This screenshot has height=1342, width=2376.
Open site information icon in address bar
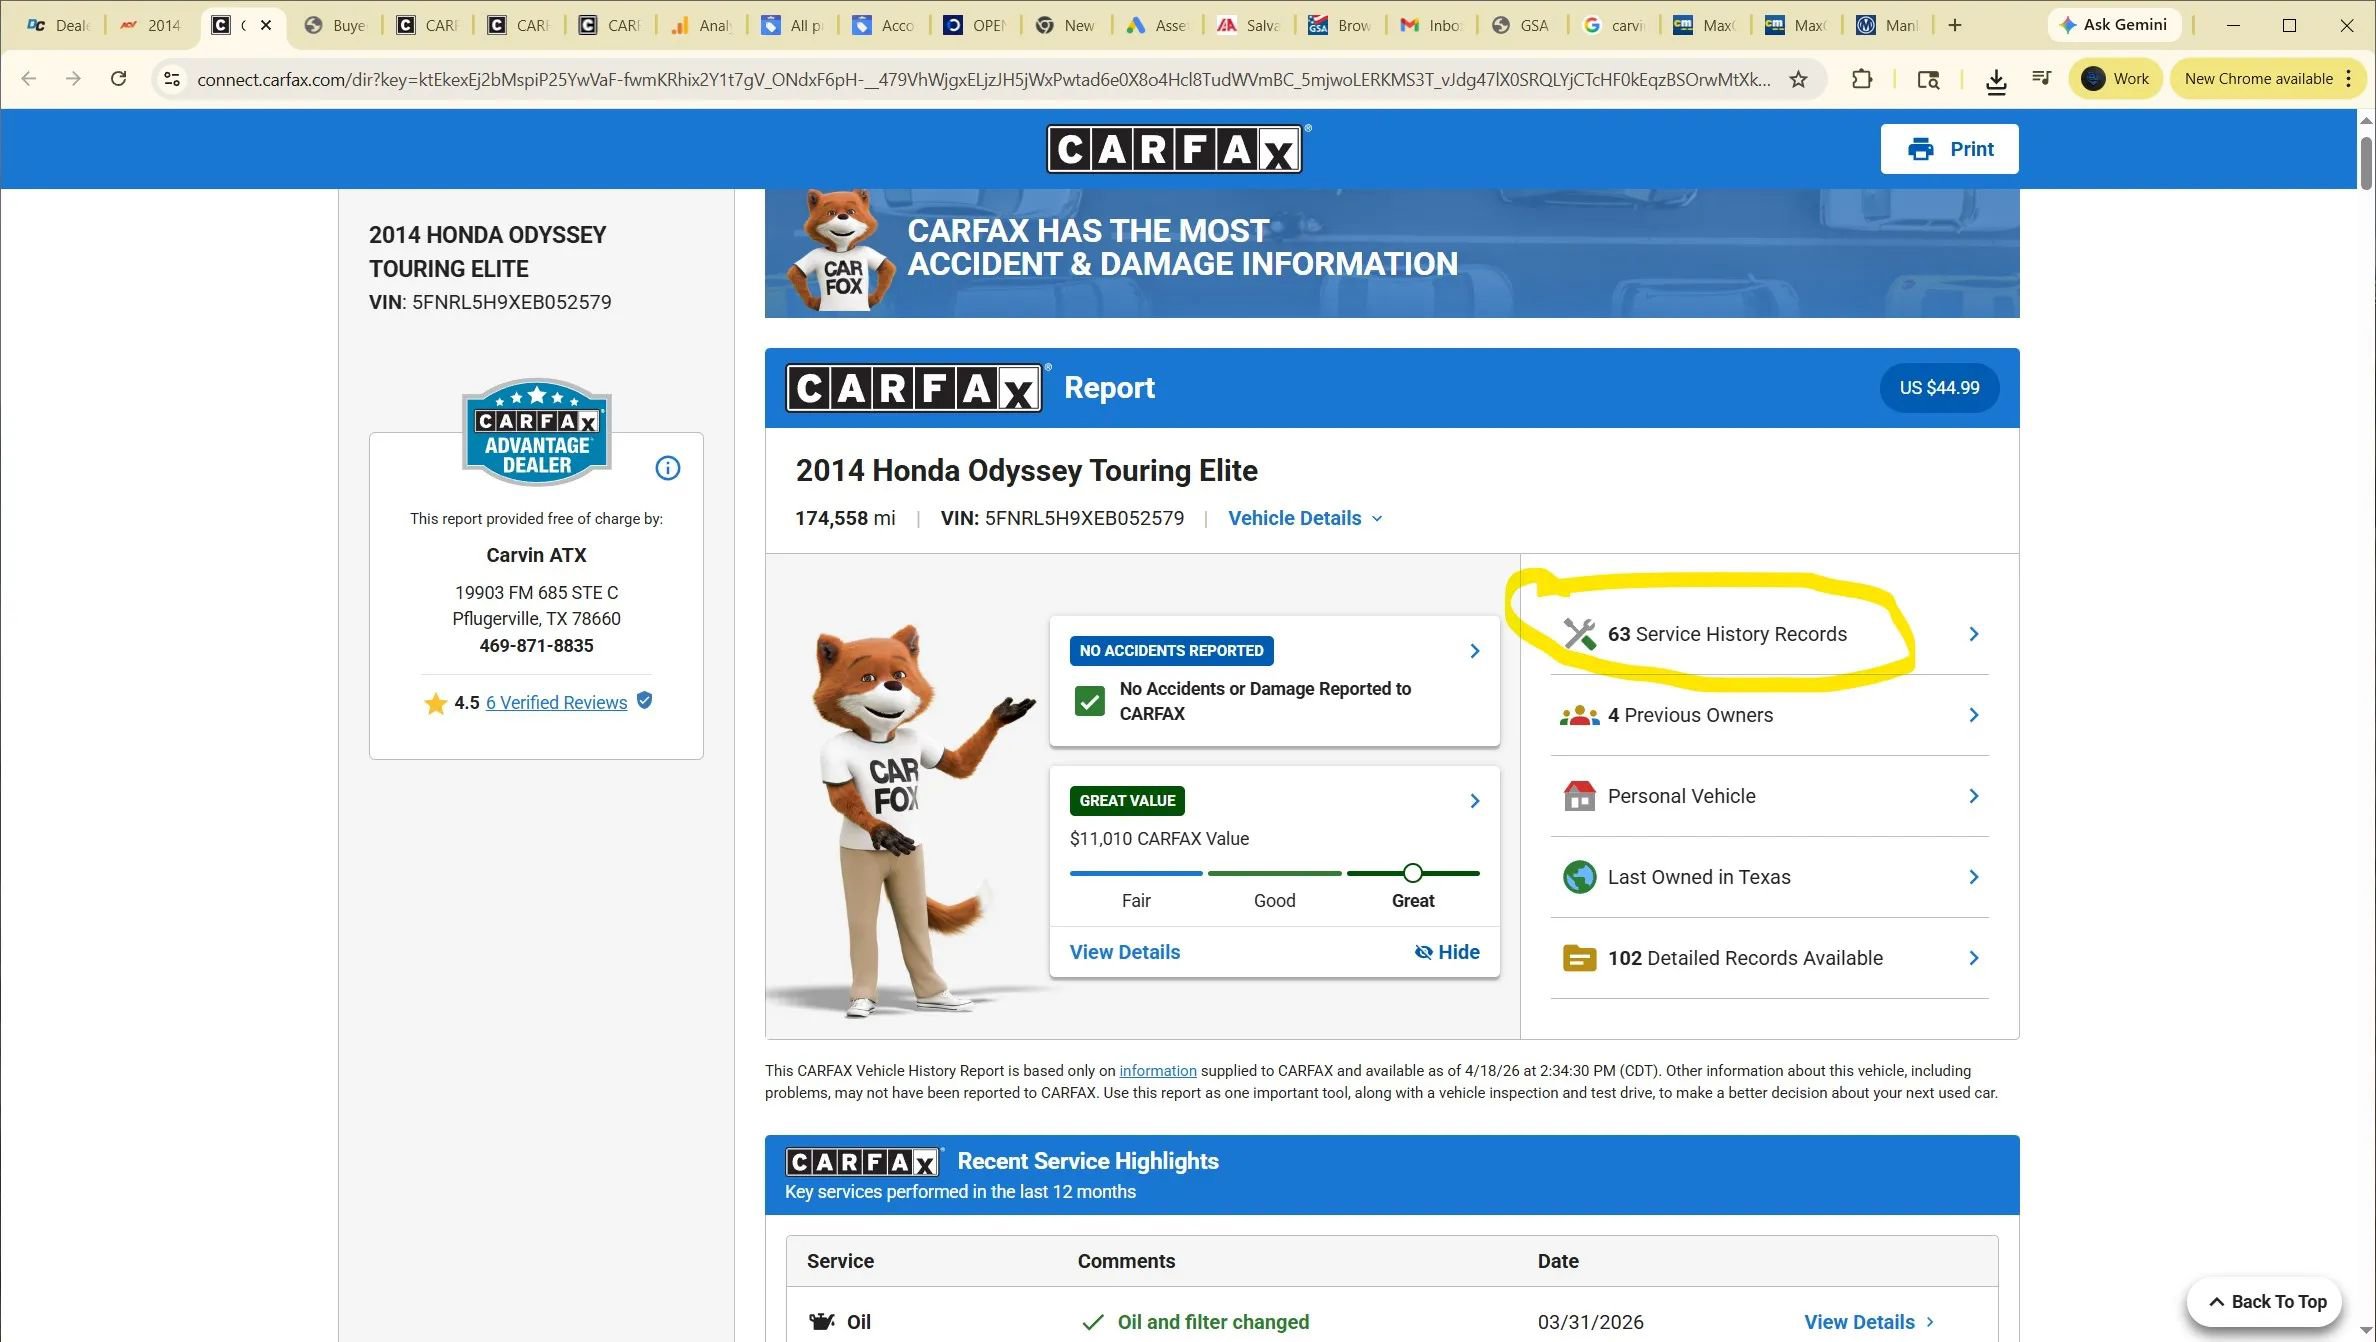pyautogui.click(x=172, y=79)
